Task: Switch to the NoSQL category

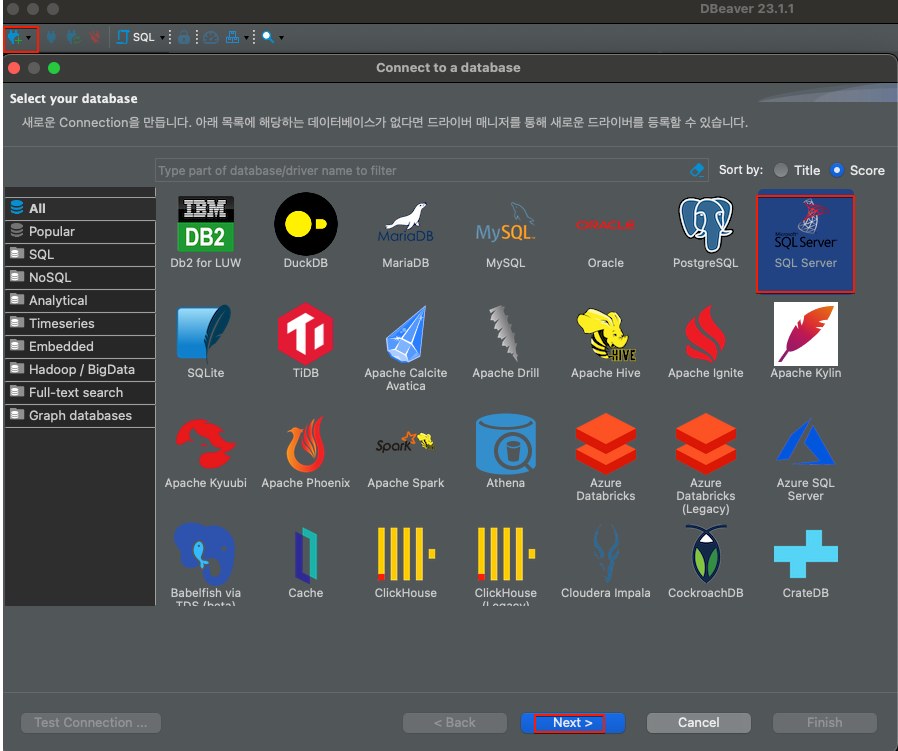Action: tap(50, 277)
